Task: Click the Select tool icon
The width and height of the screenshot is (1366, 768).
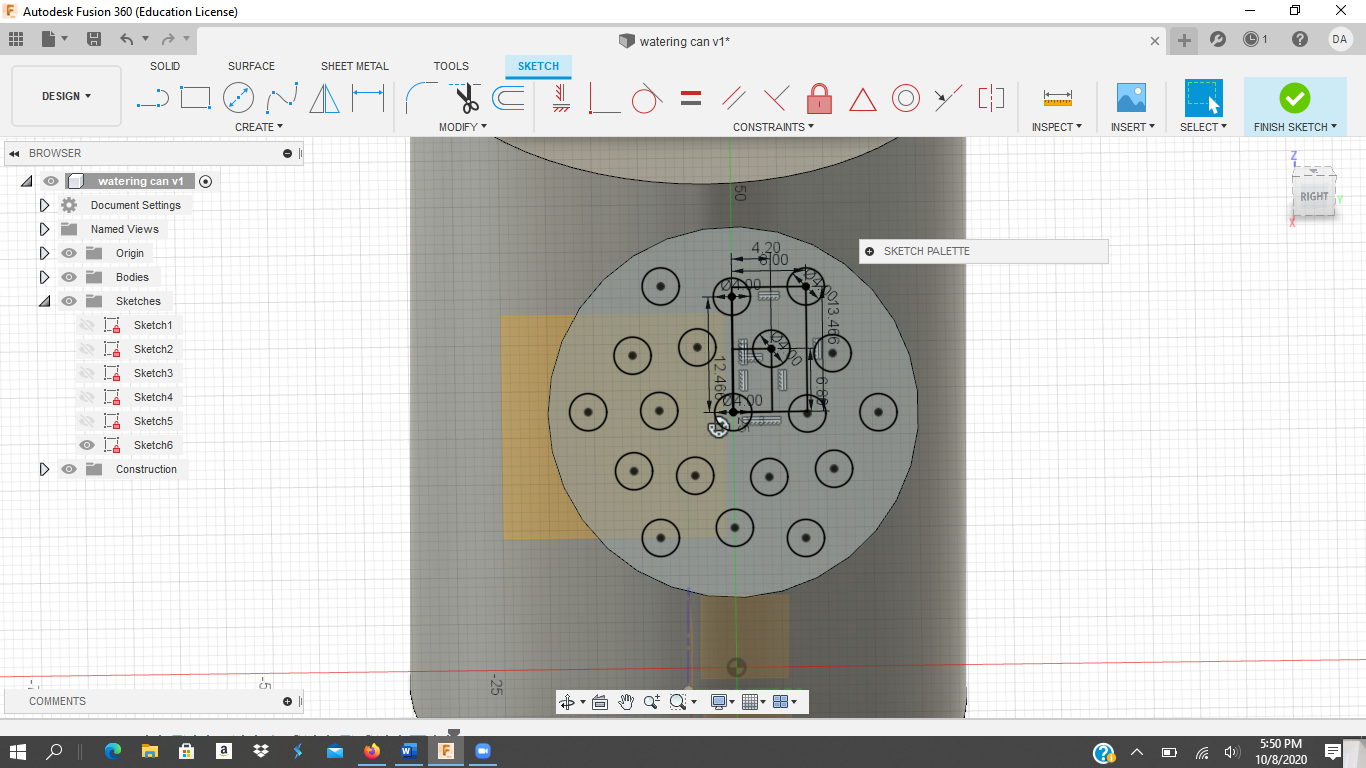Action: coord(1203,98)
